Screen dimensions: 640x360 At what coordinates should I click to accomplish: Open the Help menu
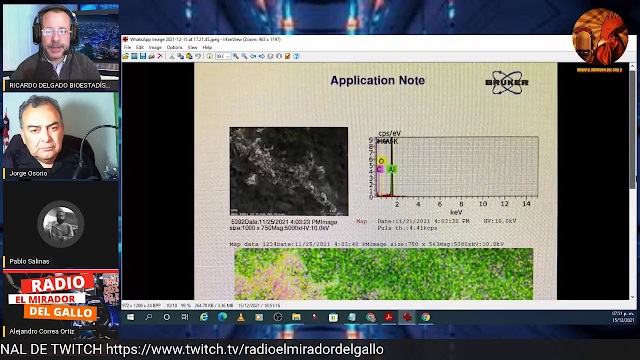[207, 47]
